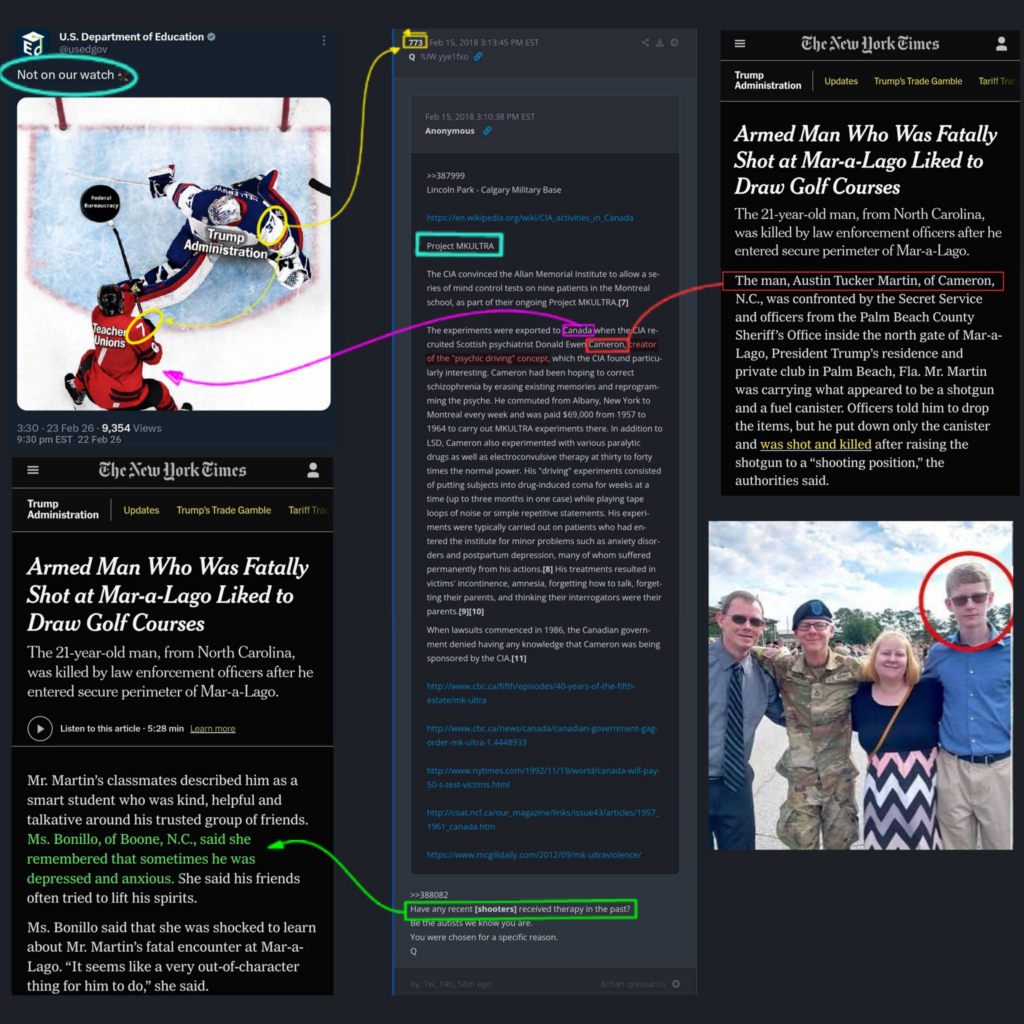The height and width of the screenshot is (1024, 1024).
Task: Click the X circle icon next to 8chan qresearch
Action: [675, 984]
